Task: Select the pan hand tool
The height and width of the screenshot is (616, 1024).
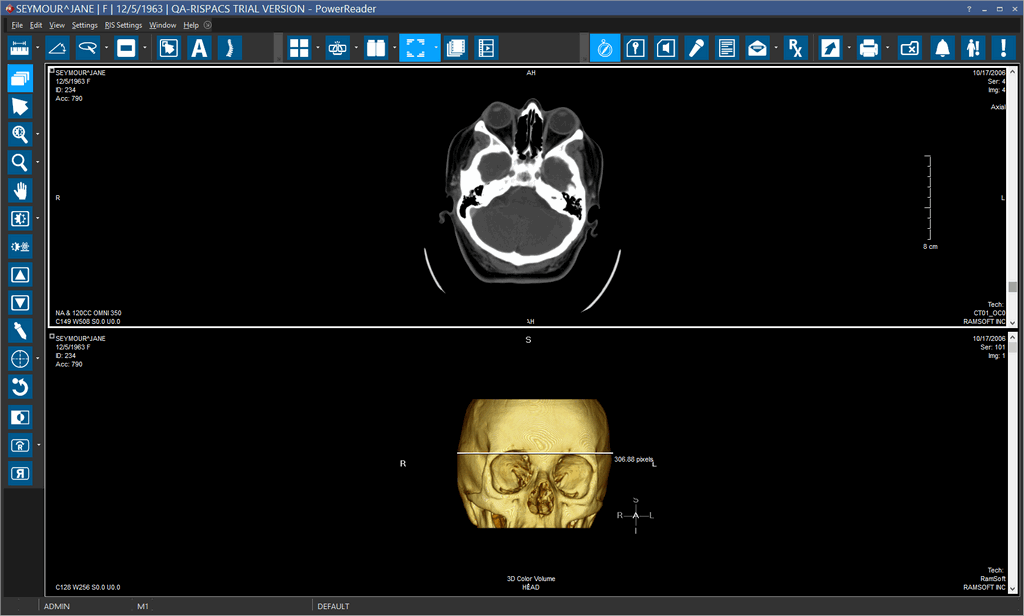Action: click(20, 190)
